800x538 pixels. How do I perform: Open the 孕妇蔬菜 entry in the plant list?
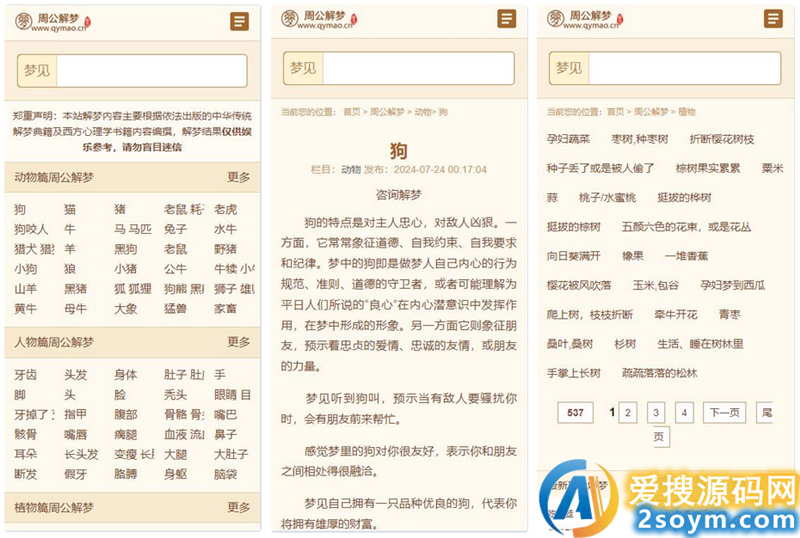pos(568,139)
